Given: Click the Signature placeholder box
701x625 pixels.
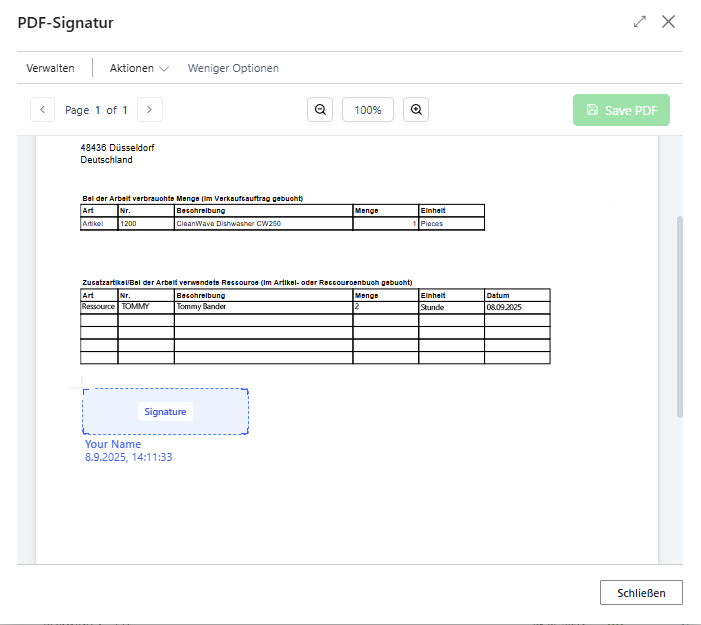Looking at the screenshot, I should pyautogui.click(x=165, y=411).
